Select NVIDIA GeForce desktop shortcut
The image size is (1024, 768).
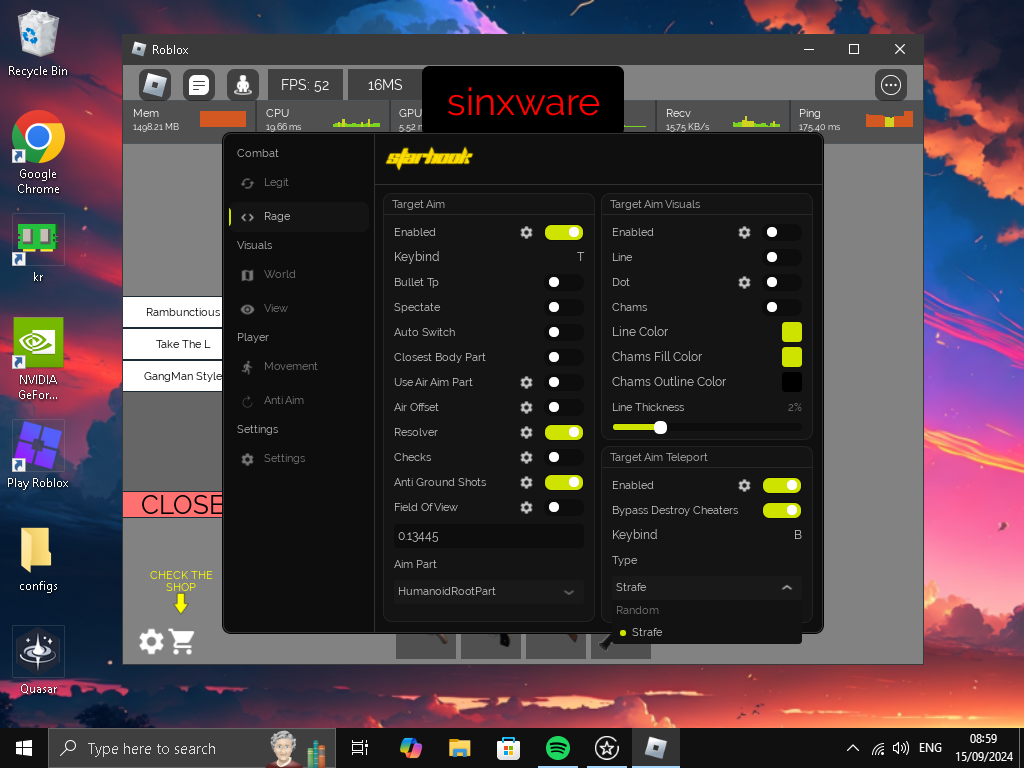[38, 359]
